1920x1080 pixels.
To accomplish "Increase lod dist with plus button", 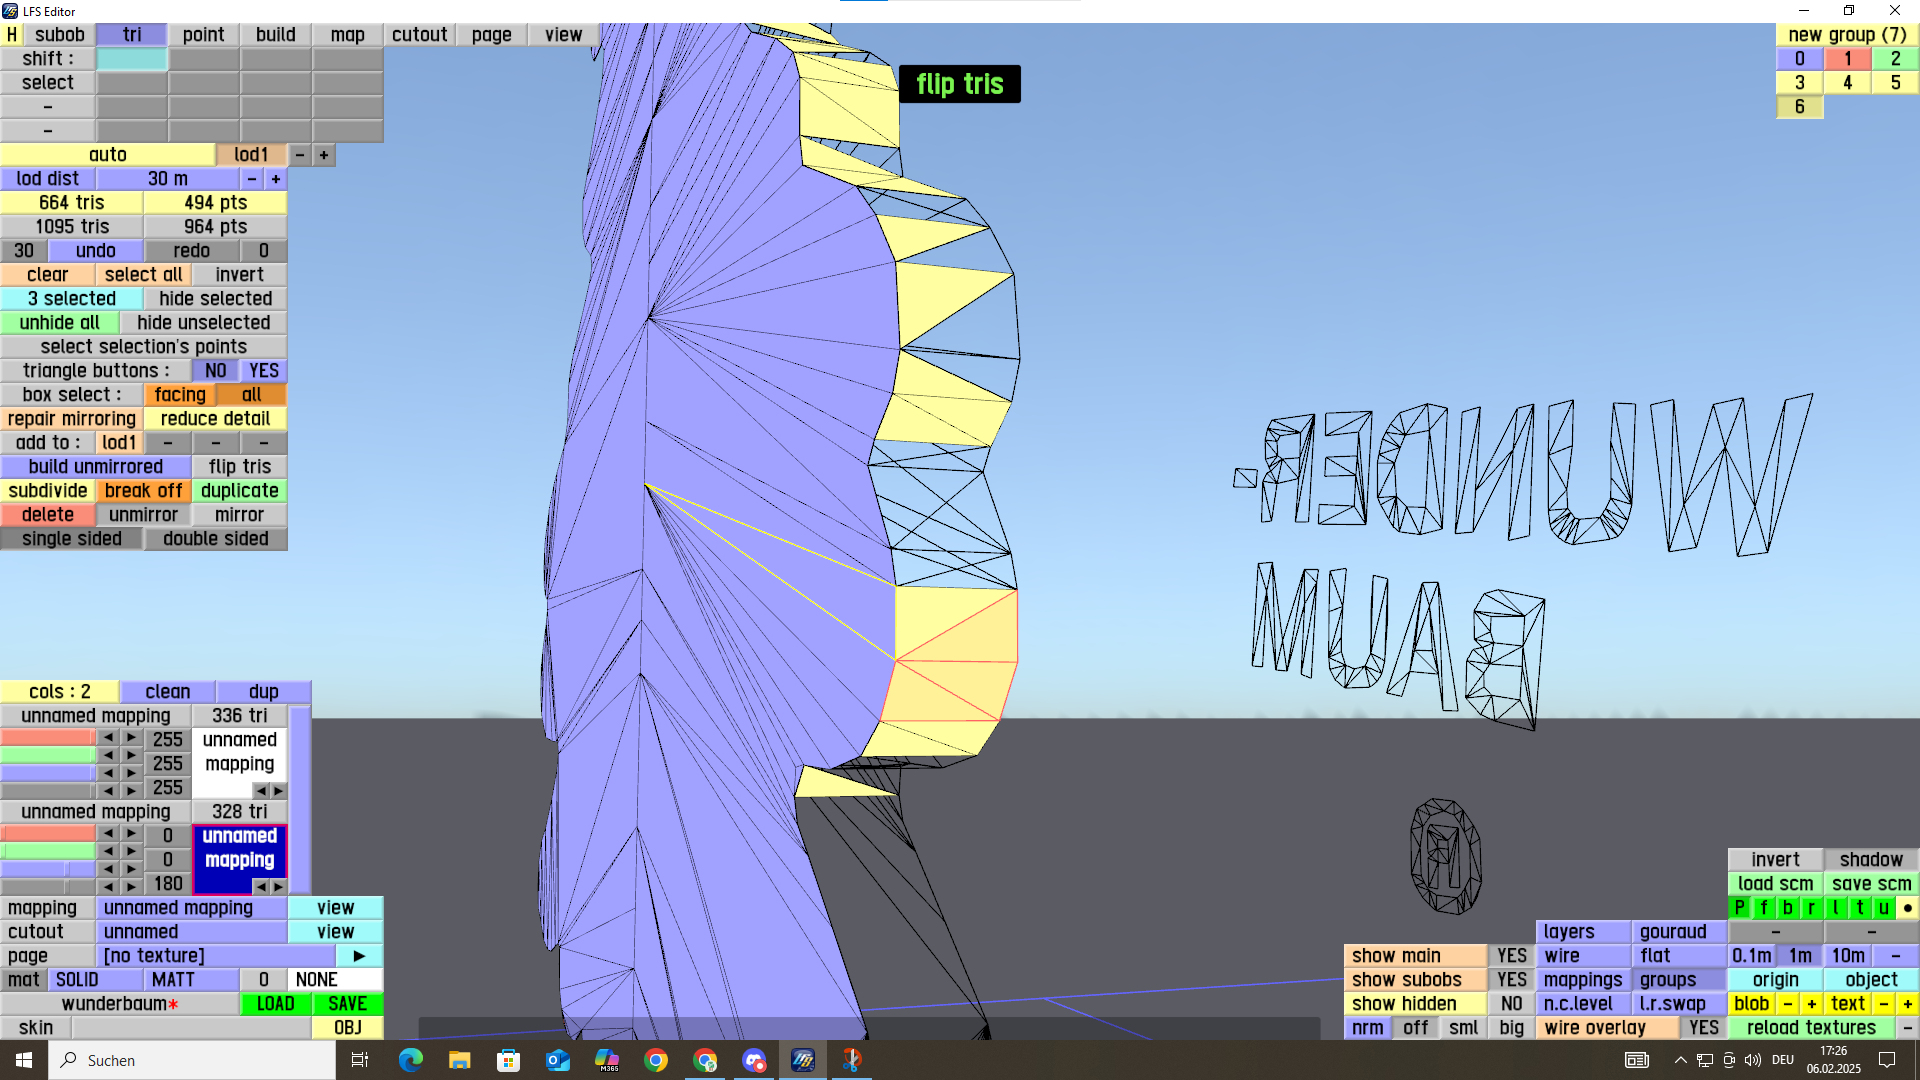I will coord(276,179).
